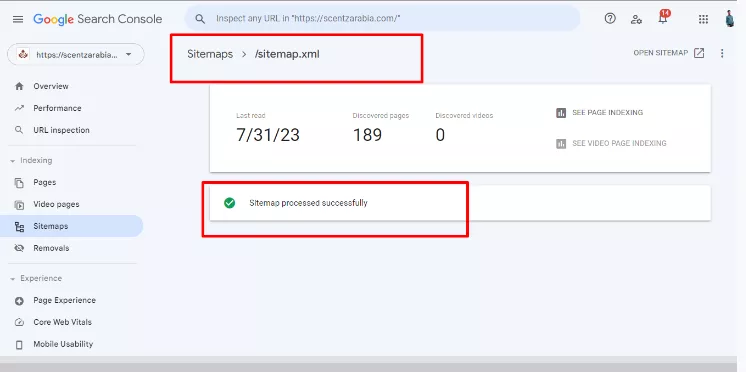746x372 pixels.
Task: Click the search magnifier icon in URL bar
Action: click(200, 19)
